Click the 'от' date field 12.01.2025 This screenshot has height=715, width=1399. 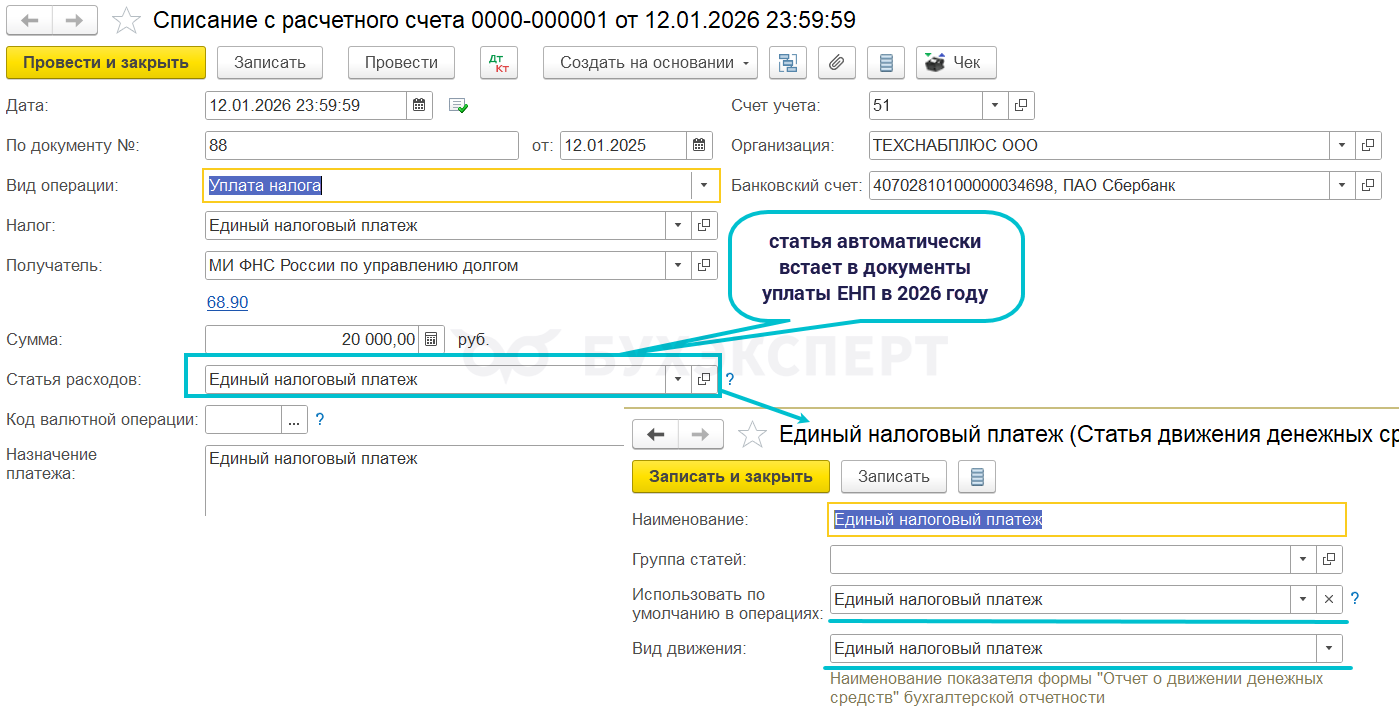623,145
